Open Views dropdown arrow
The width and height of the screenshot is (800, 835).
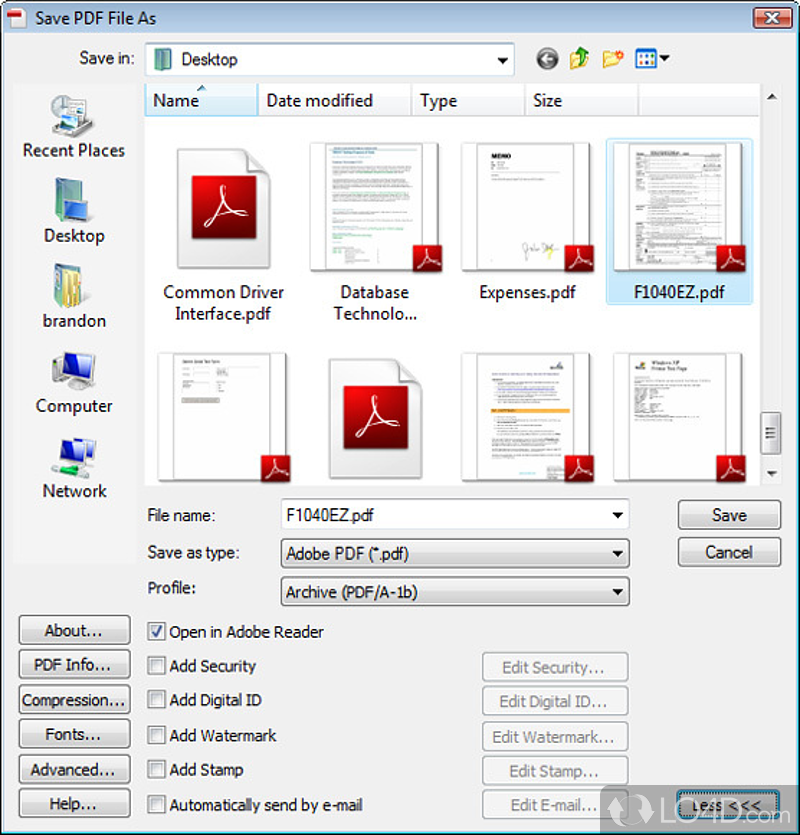click(x=664, y=58)
